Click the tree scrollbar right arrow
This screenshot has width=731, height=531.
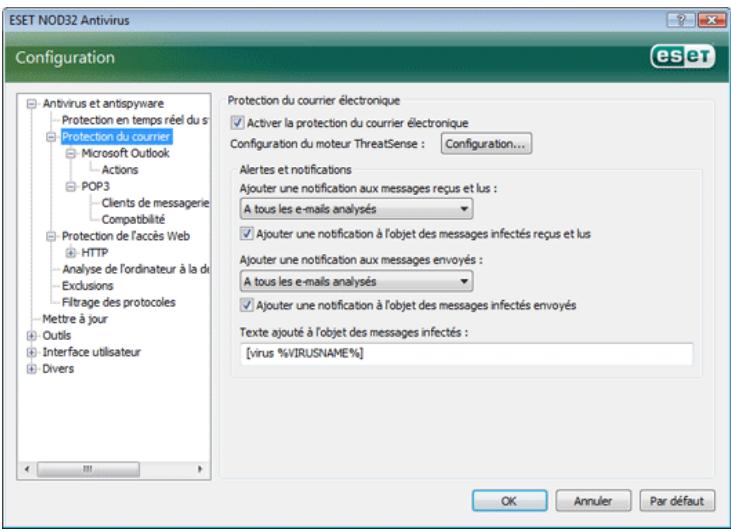pos(200,469)
